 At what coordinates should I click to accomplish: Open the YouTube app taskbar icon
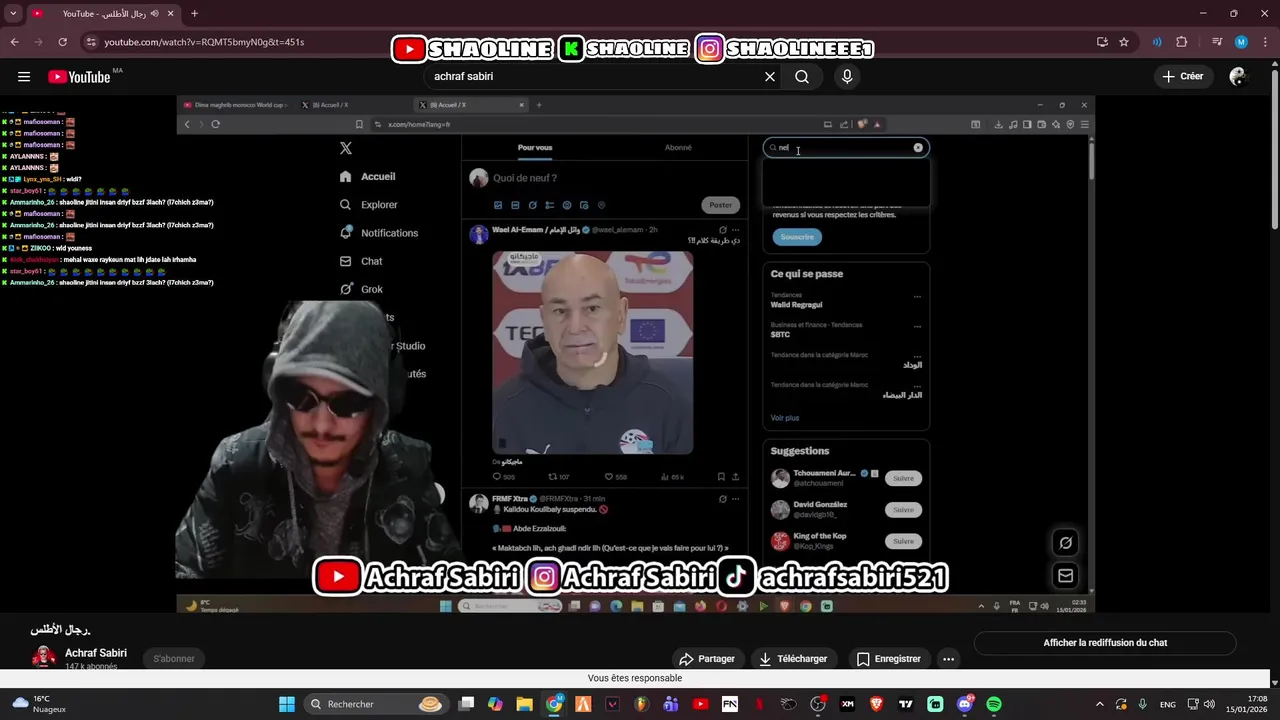point(700,704)
